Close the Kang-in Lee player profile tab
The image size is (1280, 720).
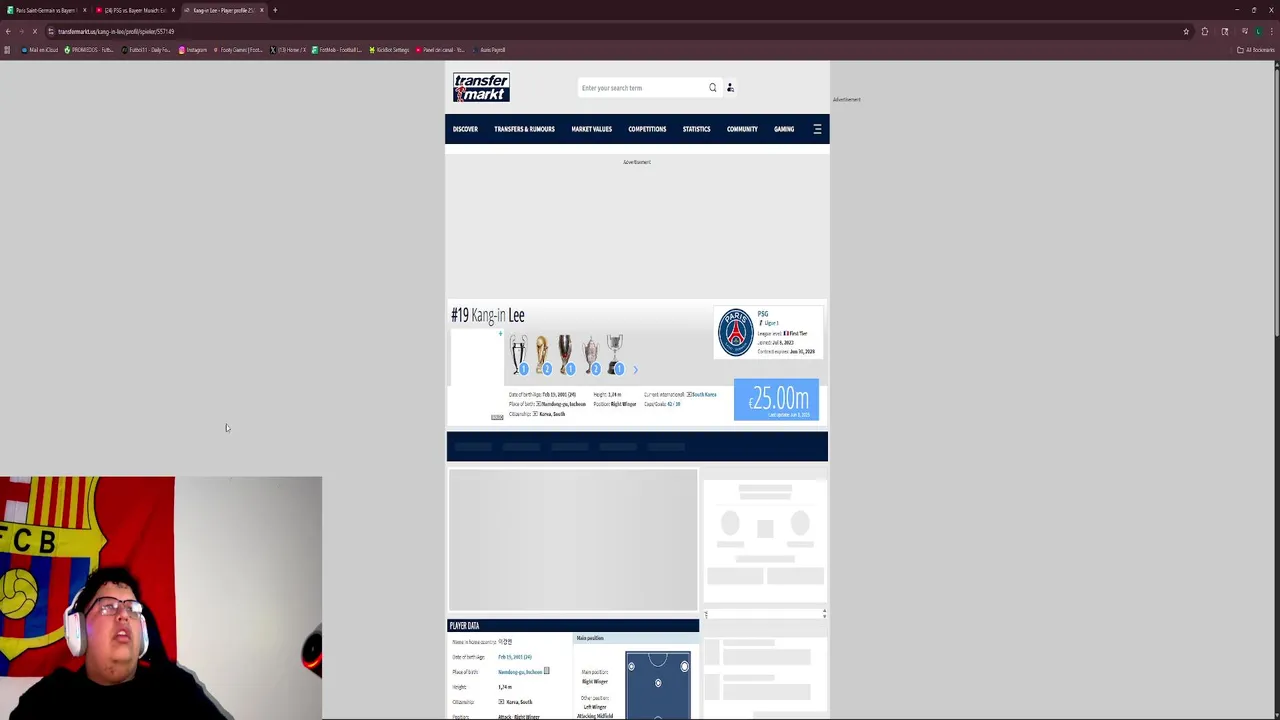click(x=262, y=10)
